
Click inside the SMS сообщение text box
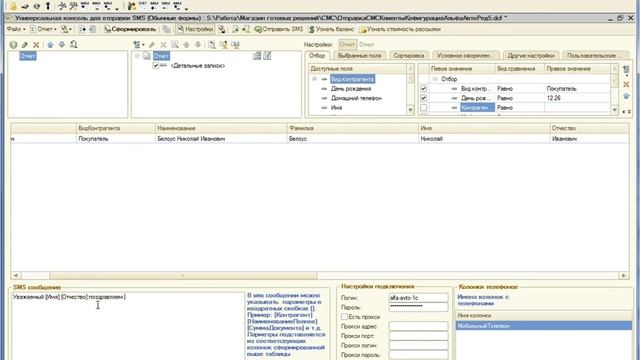point(128,326)
